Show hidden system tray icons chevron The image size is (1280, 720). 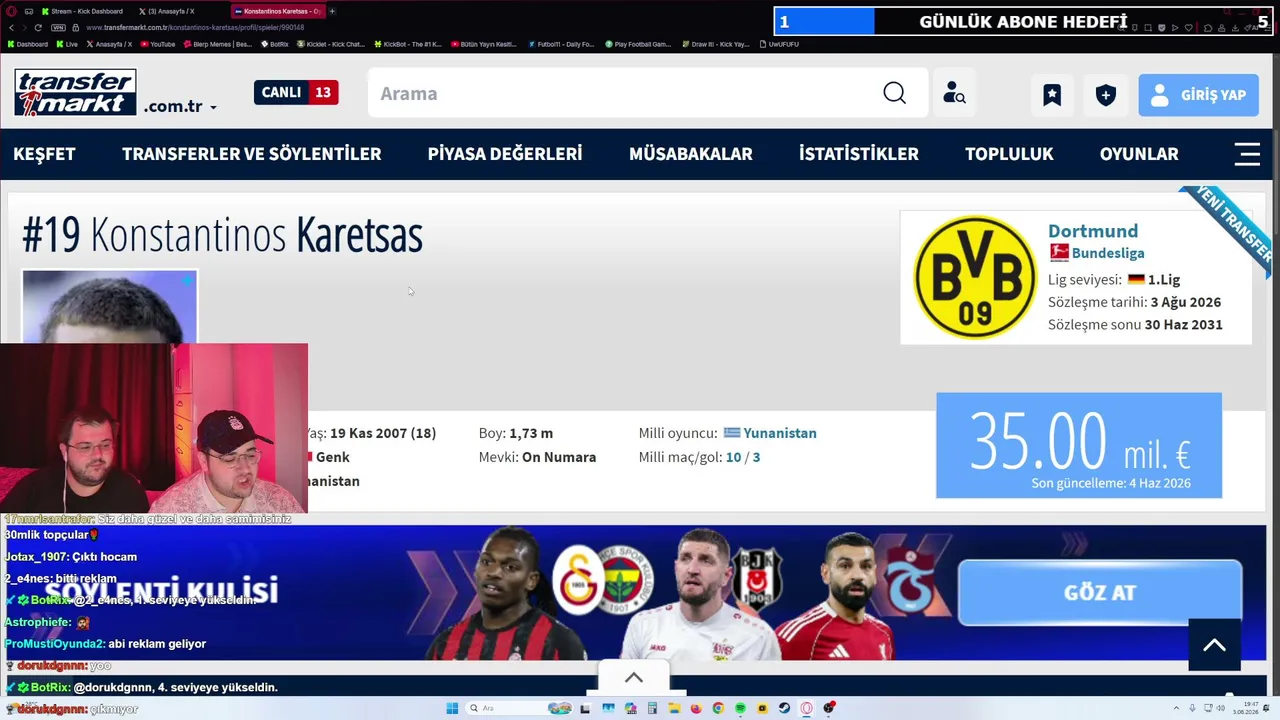tap(1177, 708)
